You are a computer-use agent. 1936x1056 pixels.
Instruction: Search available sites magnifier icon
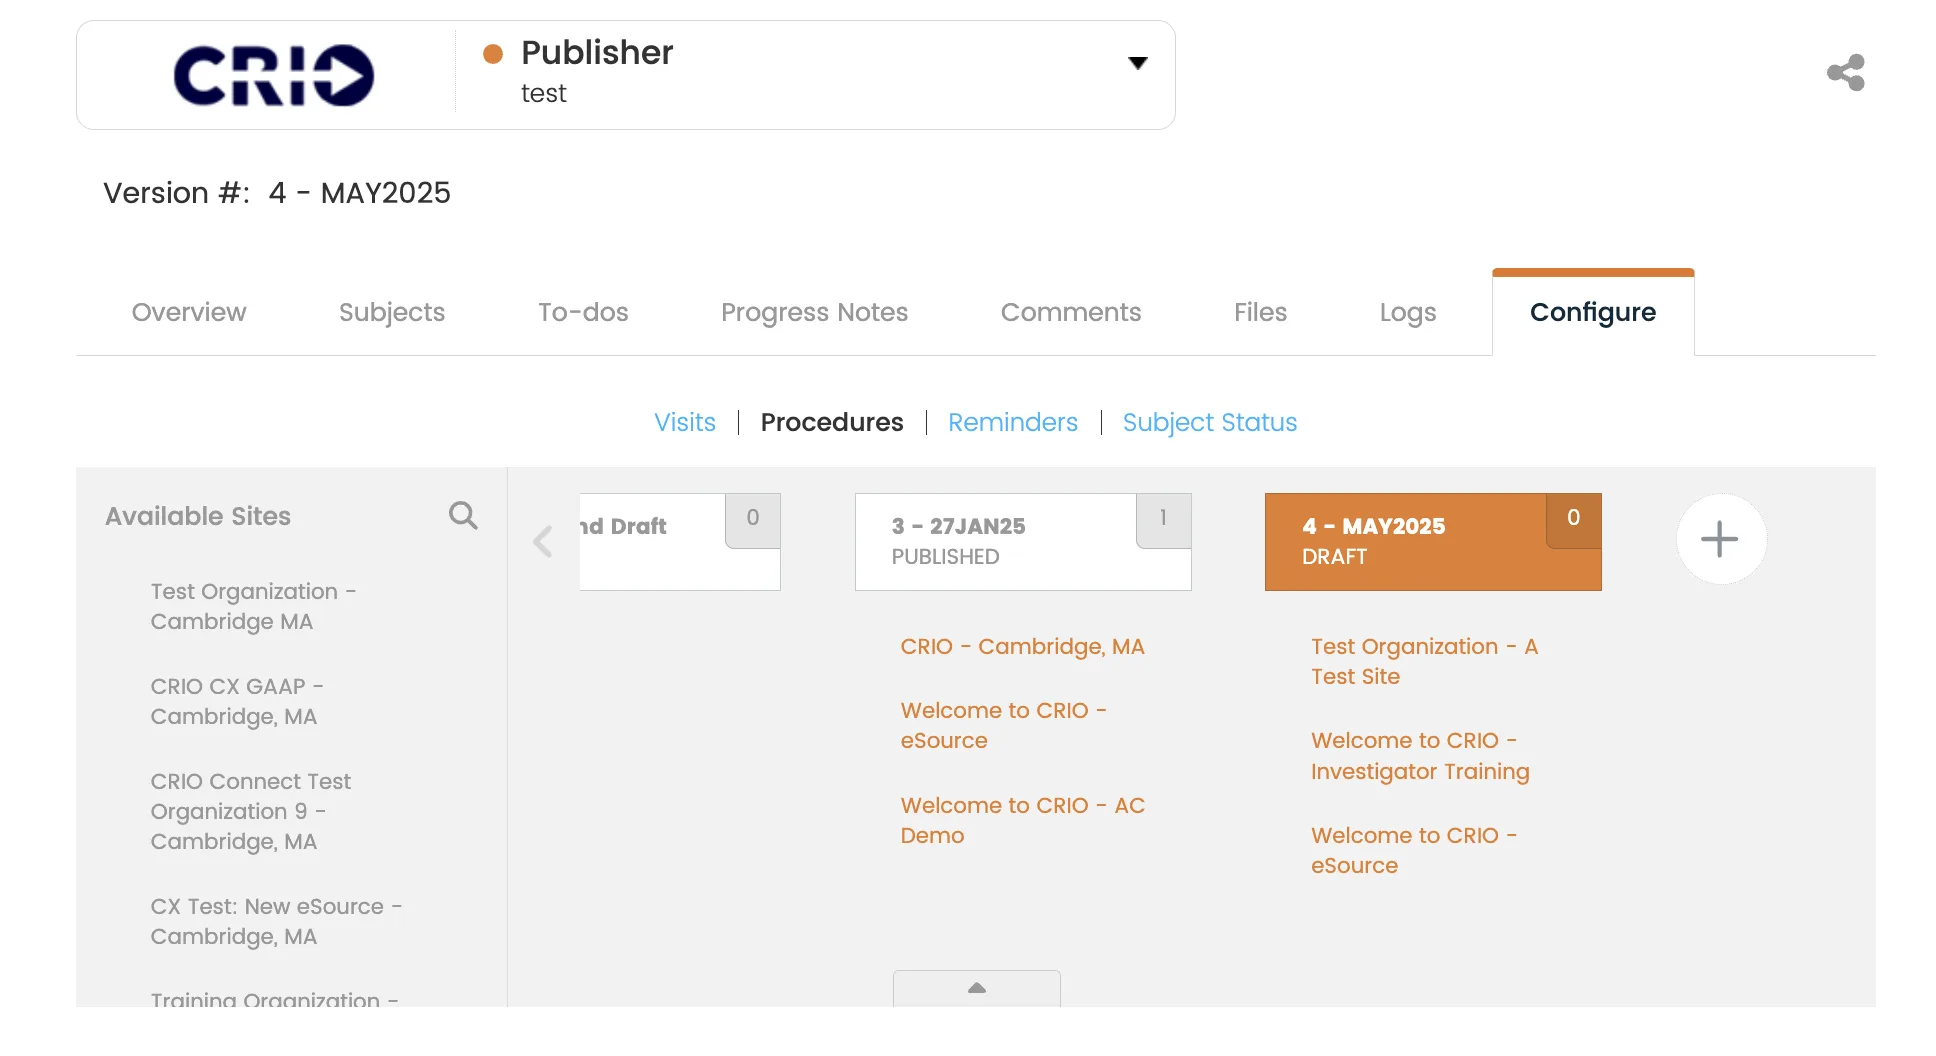[x=463, y=515]
